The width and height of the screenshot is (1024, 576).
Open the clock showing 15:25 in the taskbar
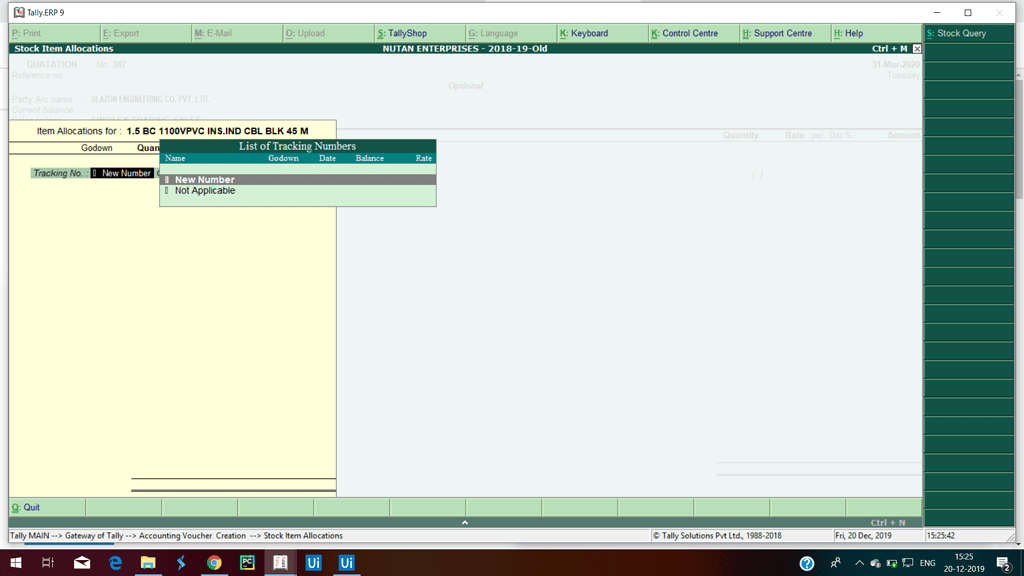pos(964,562)
